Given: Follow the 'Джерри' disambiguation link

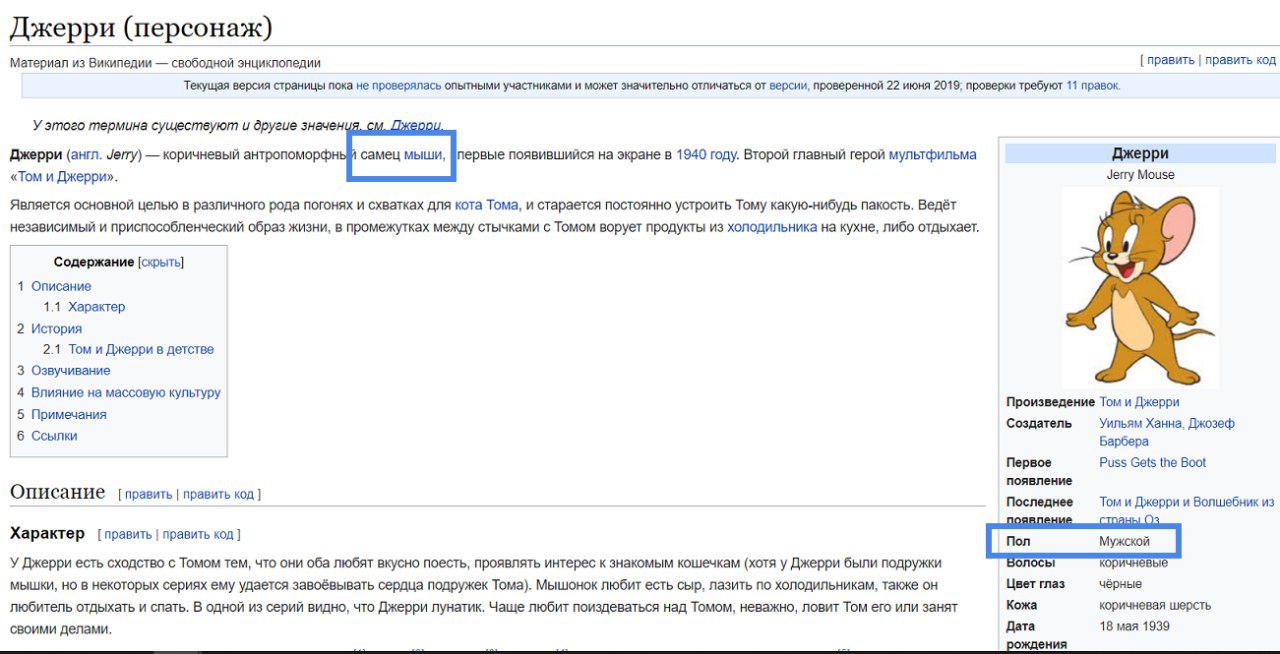Looking at the screenshot, I should point(415,126).
